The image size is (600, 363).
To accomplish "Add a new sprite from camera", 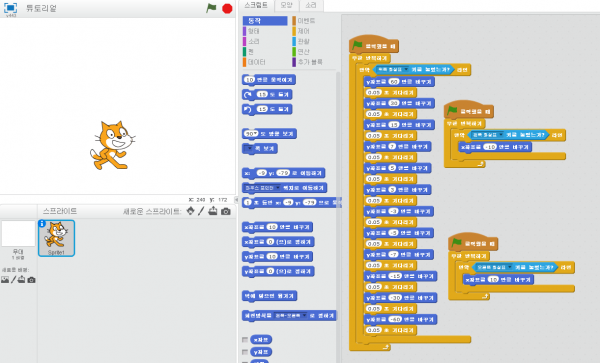I will [x=226, y=211].
